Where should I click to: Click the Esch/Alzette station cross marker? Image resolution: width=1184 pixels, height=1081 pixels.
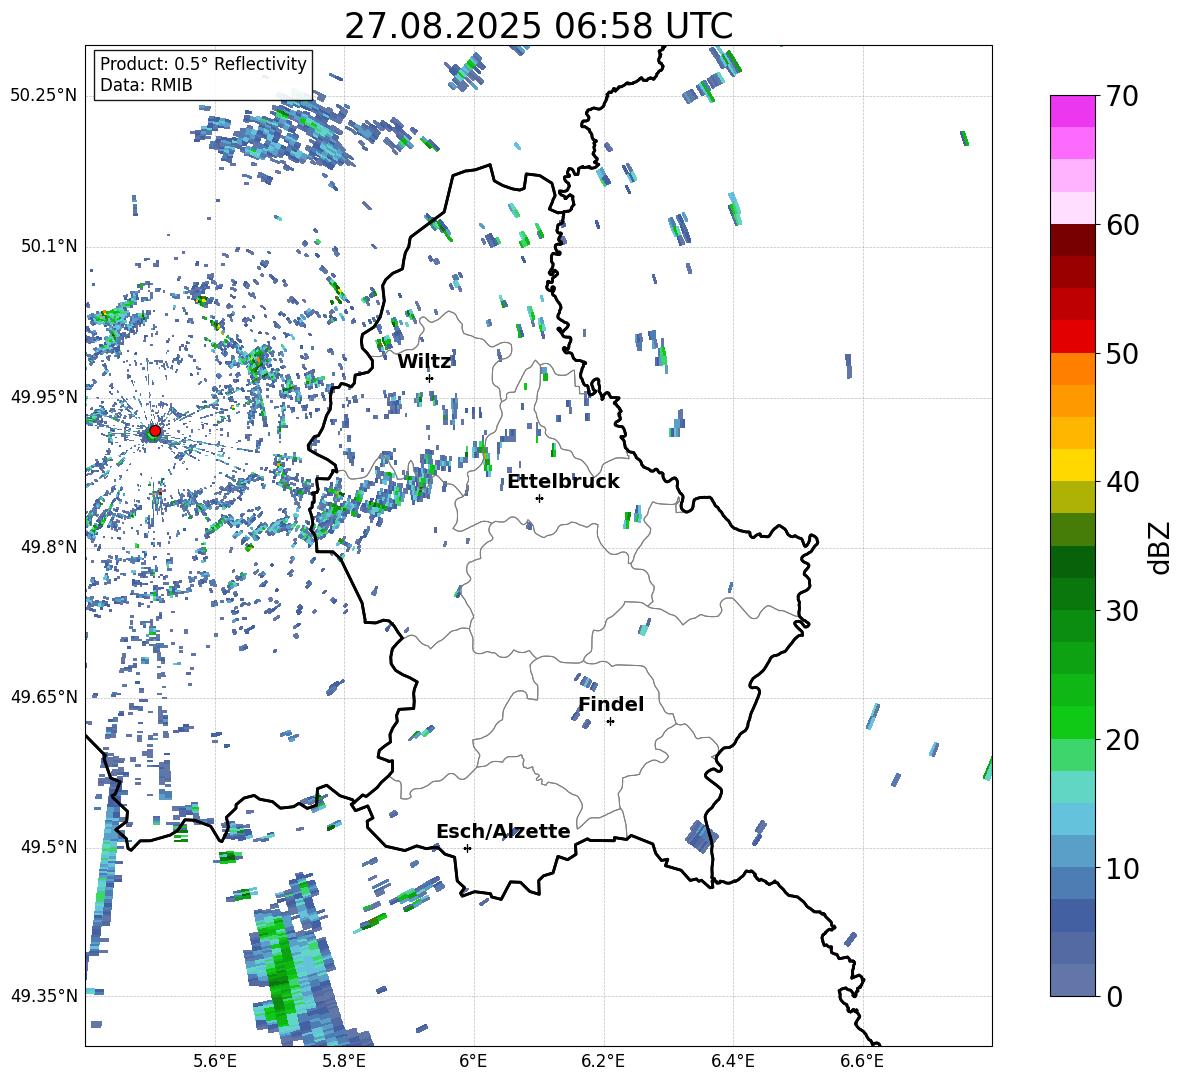pos(467,848)
